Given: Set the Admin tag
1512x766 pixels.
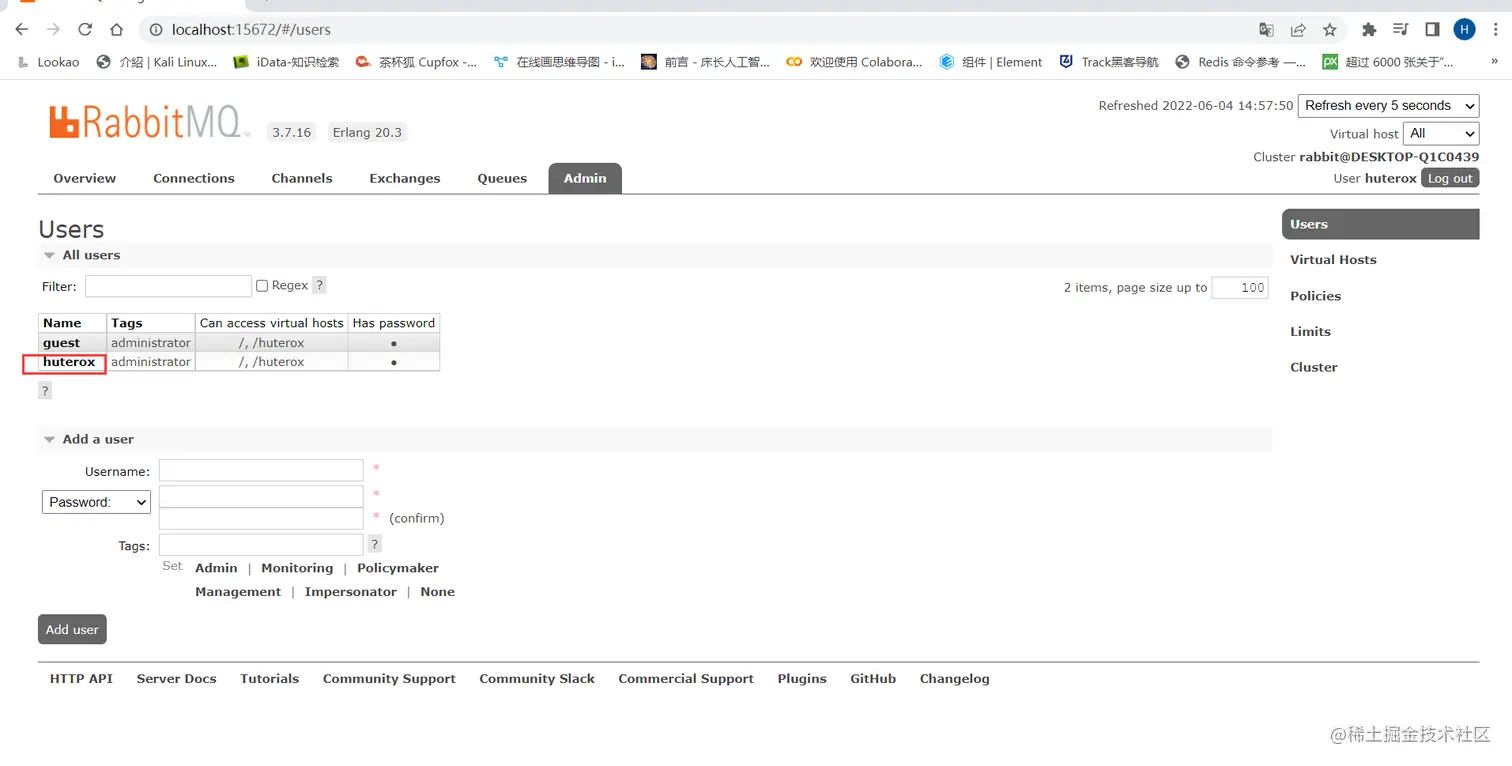Looking at the screenshot, I should (x=216, y=568).
